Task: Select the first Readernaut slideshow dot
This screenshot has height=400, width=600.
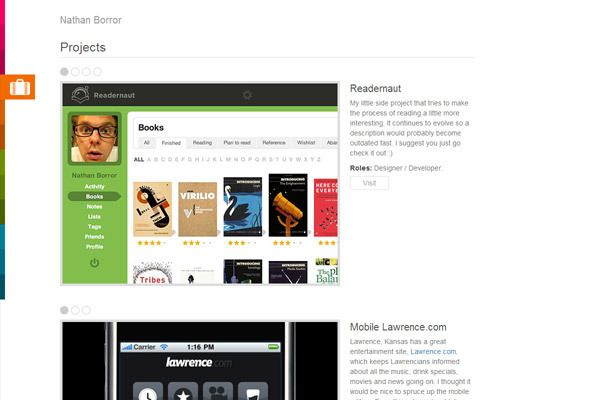Action: [x=64, y=72]
